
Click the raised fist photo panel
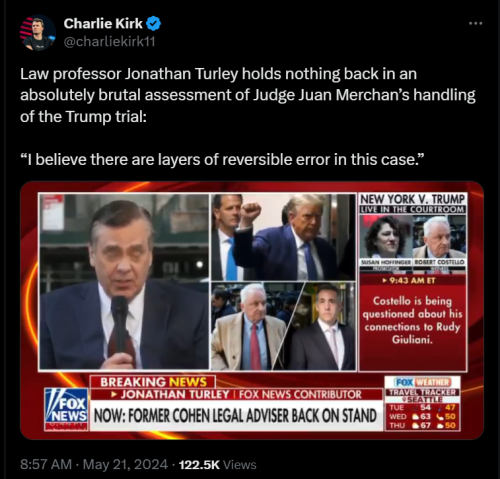284,237
